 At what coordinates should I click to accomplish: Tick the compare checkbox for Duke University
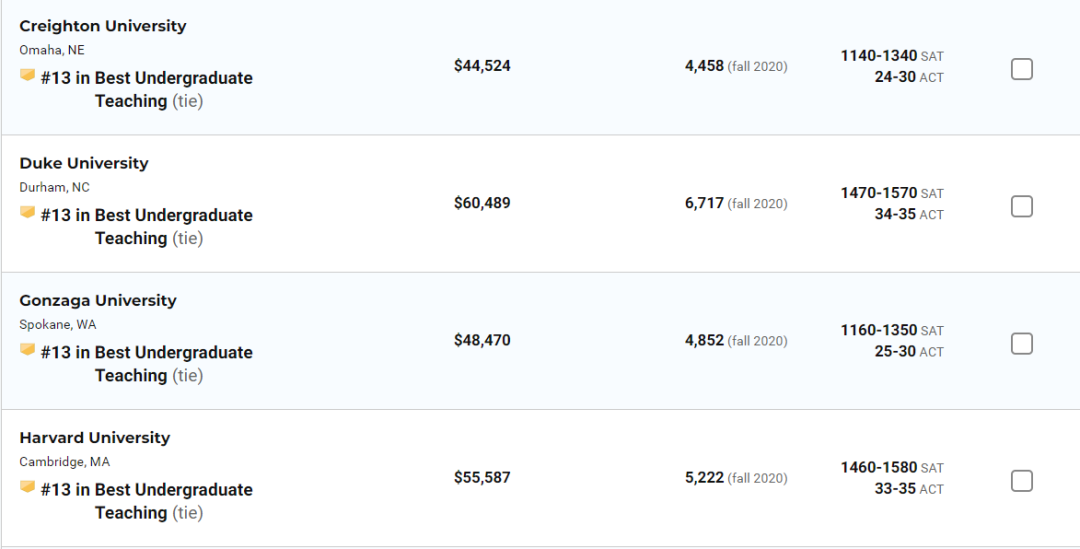(x=1021, y=206)
